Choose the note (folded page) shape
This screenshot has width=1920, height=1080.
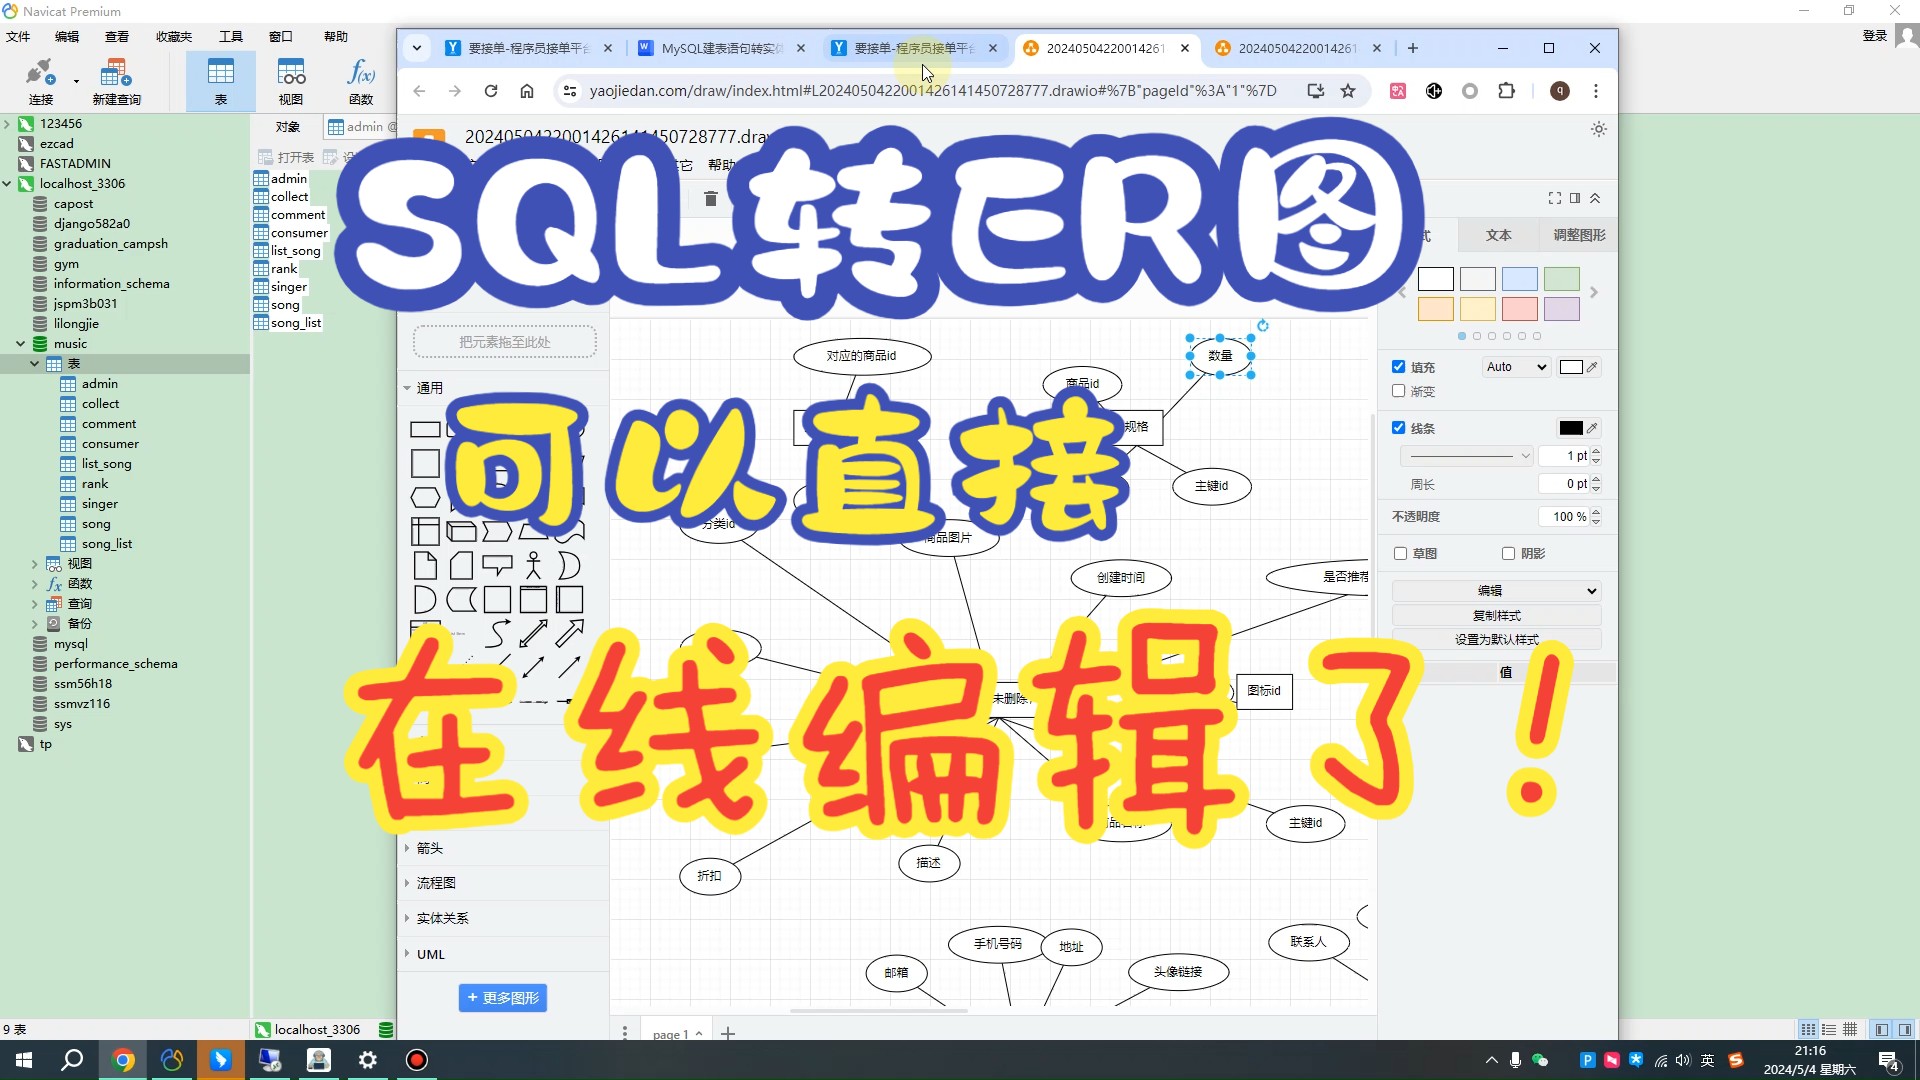point(425,566)
